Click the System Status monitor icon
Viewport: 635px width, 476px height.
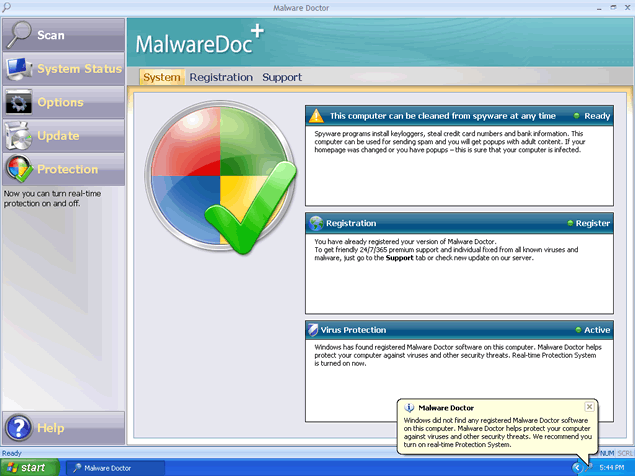click(19, 69)
